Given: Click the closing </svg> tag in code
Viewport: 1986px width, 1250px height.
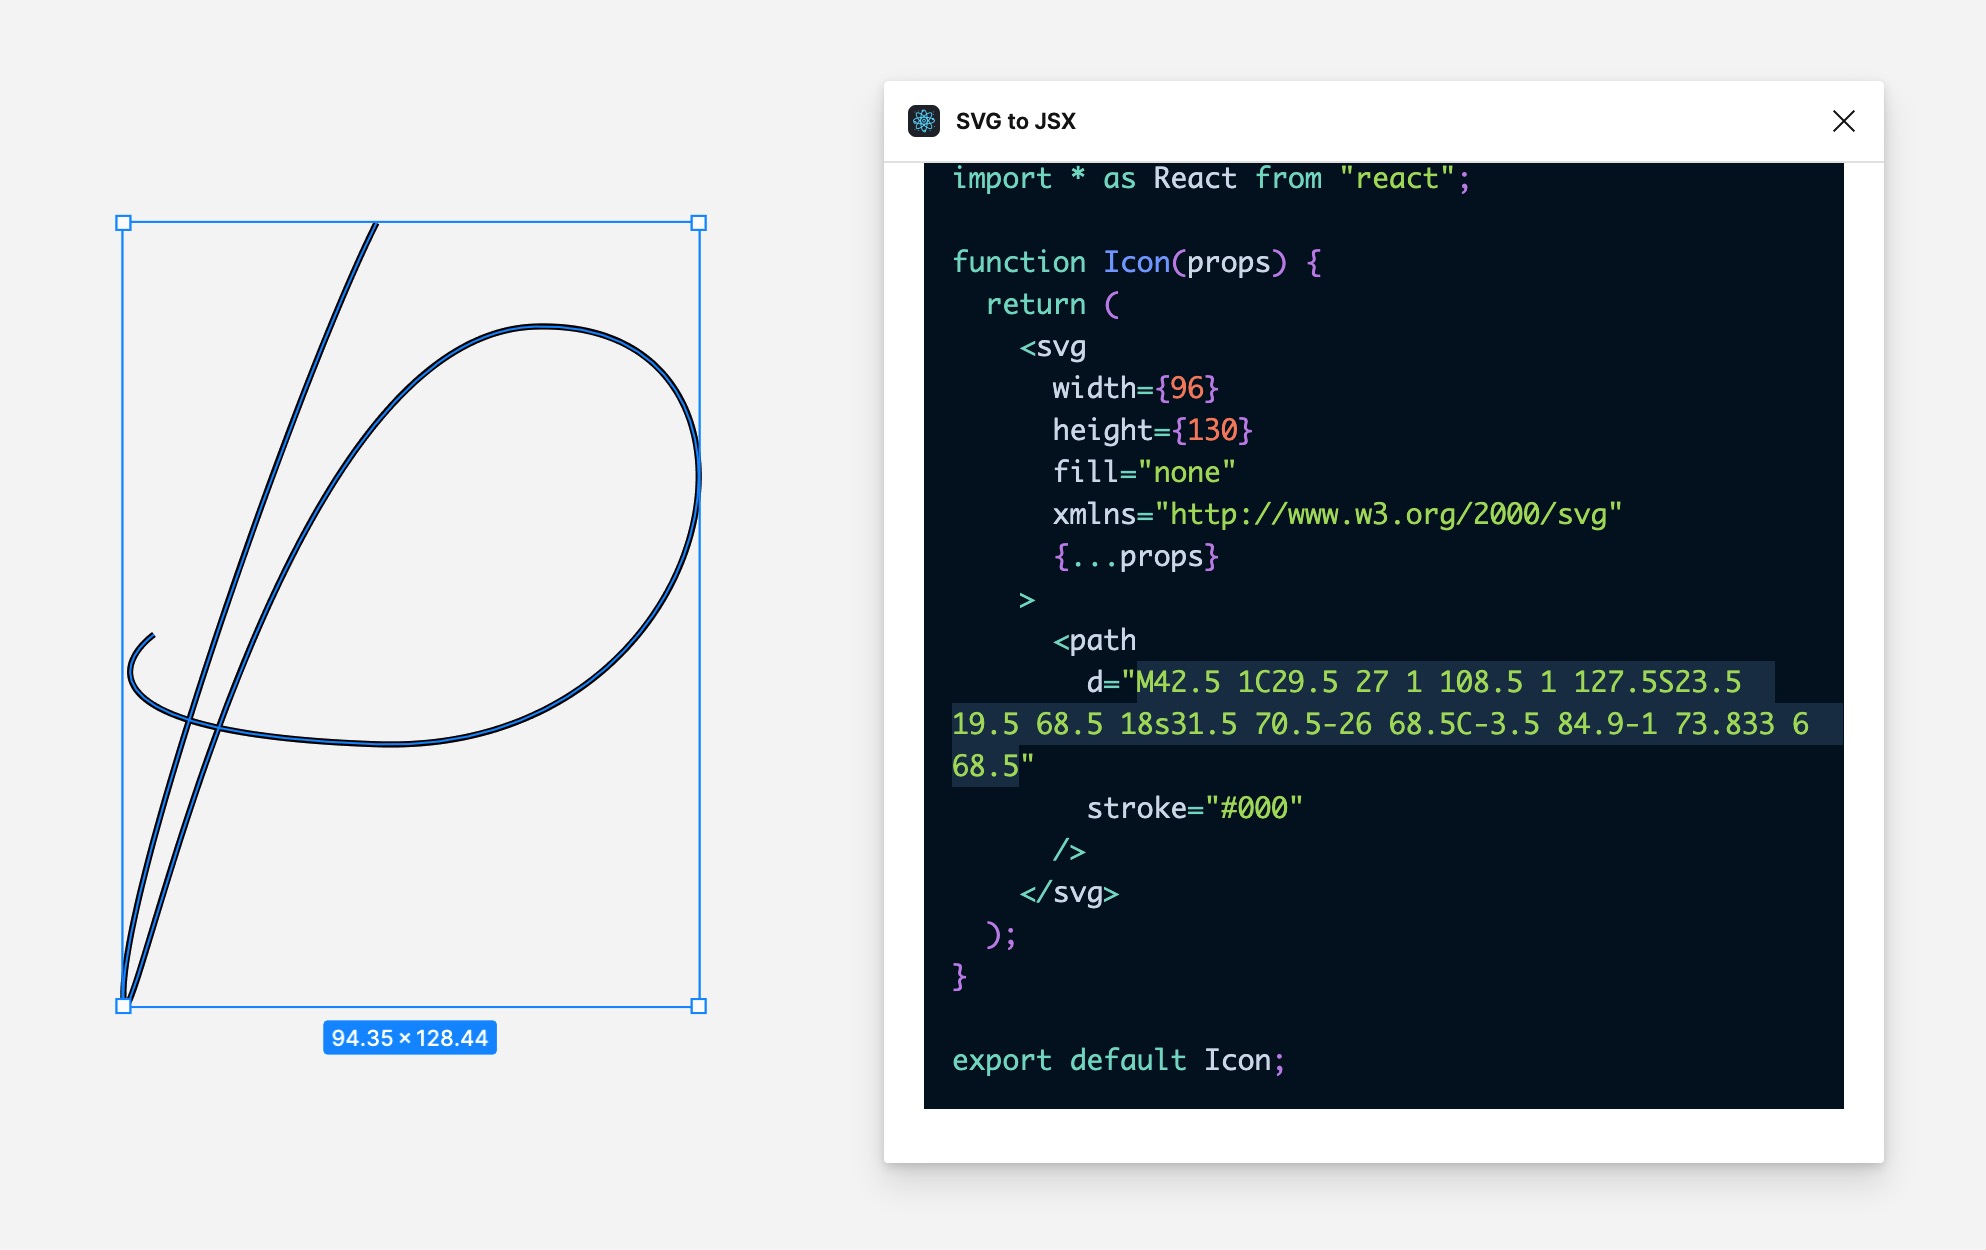Looking at the screenshot, I should point(1069,892).
